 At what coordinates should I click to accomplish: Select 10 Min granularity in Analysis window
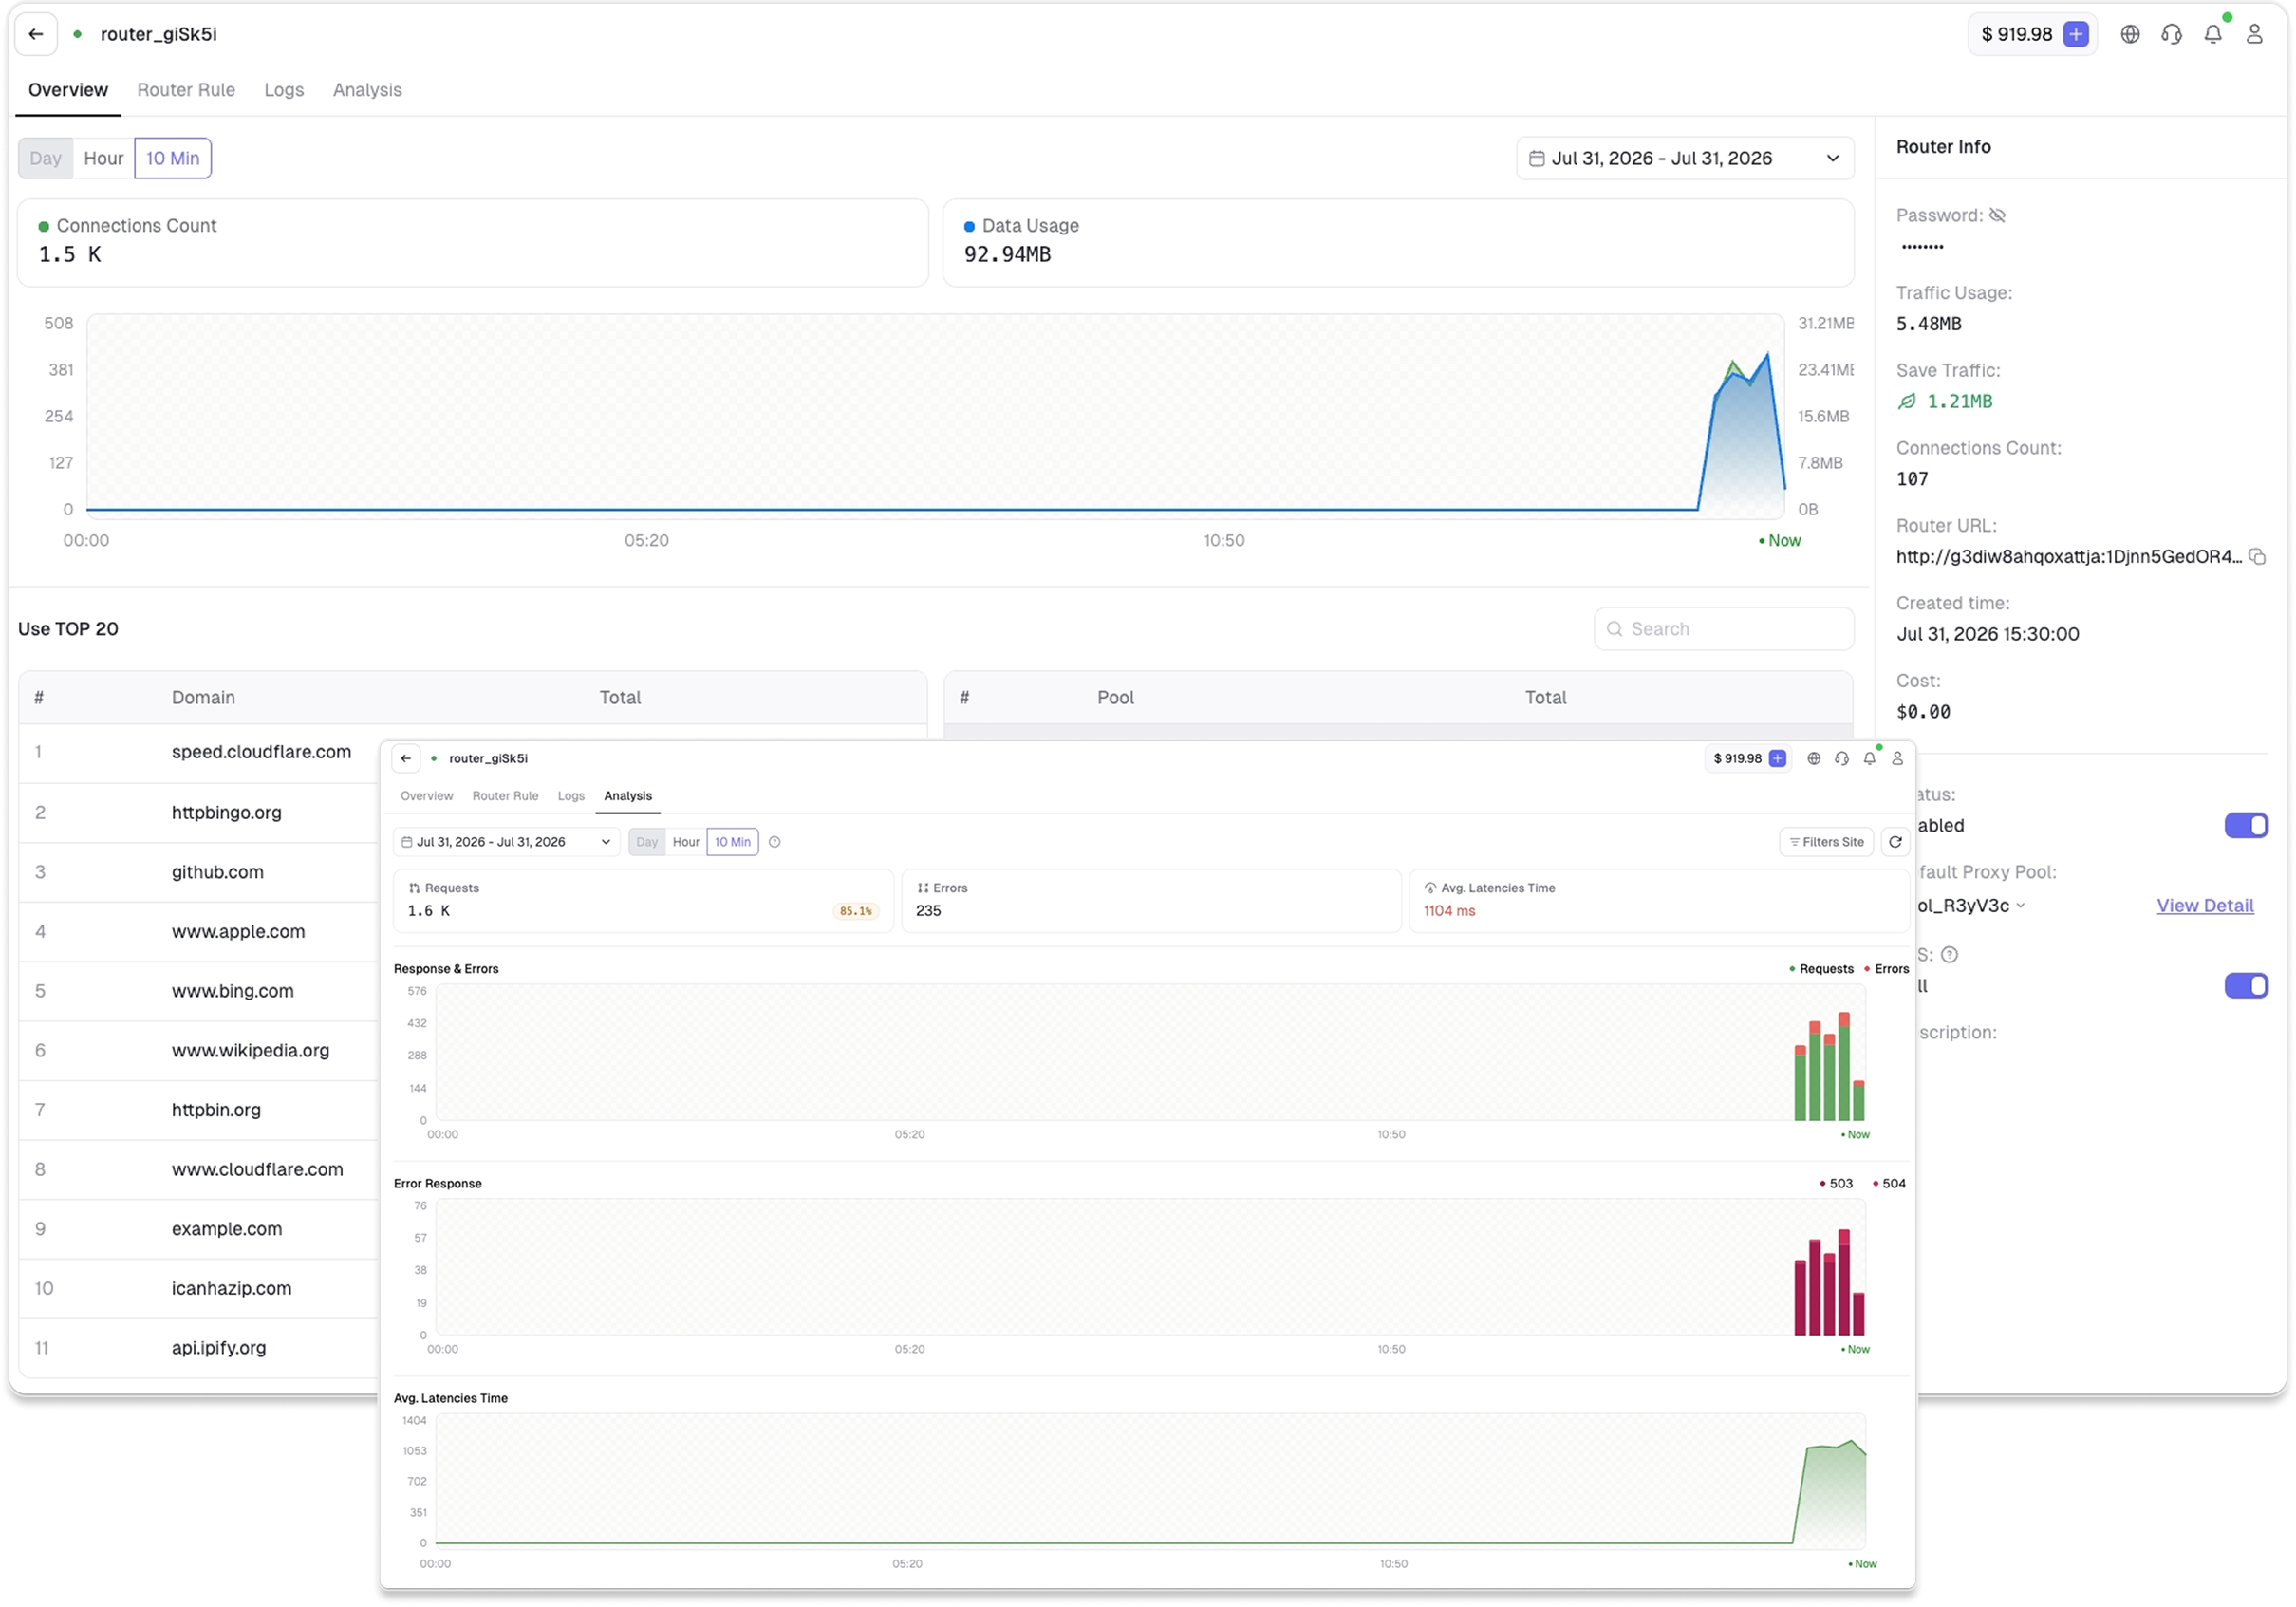coord(732,842)
